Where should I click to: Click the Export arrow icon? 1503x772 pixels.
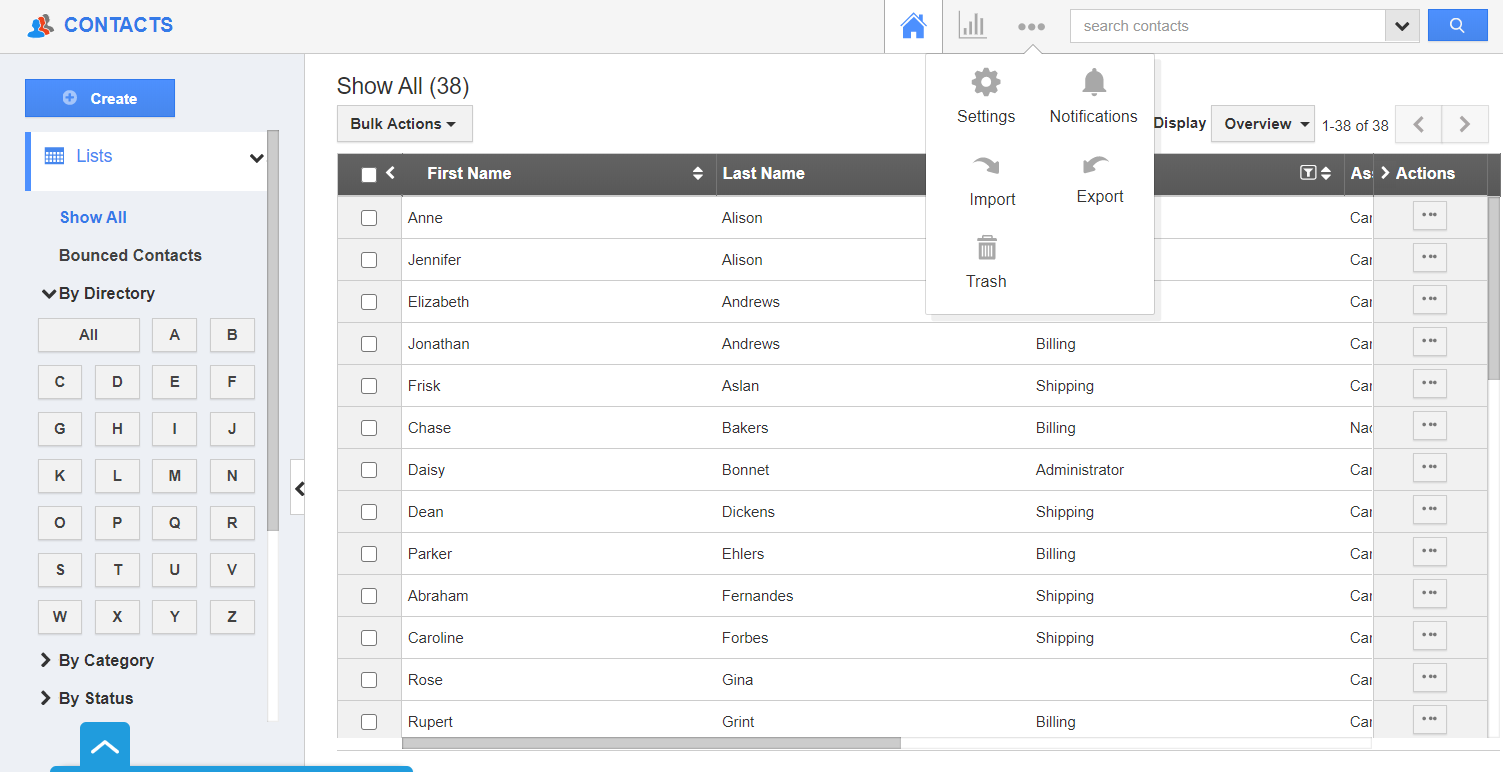1096,165
